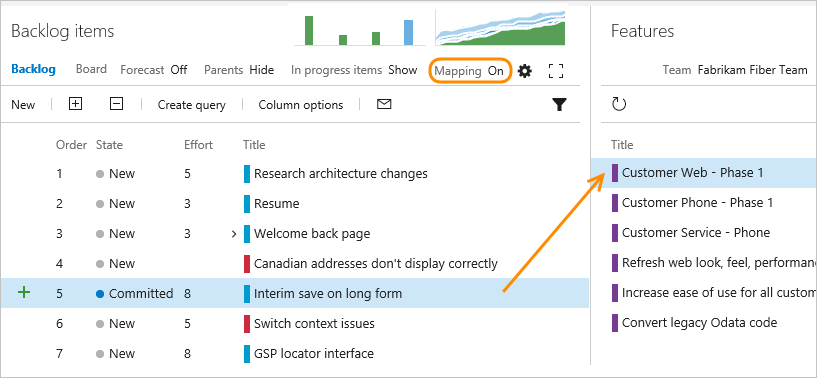
Task: Select Switch context issues item
Action: [314, 324]
